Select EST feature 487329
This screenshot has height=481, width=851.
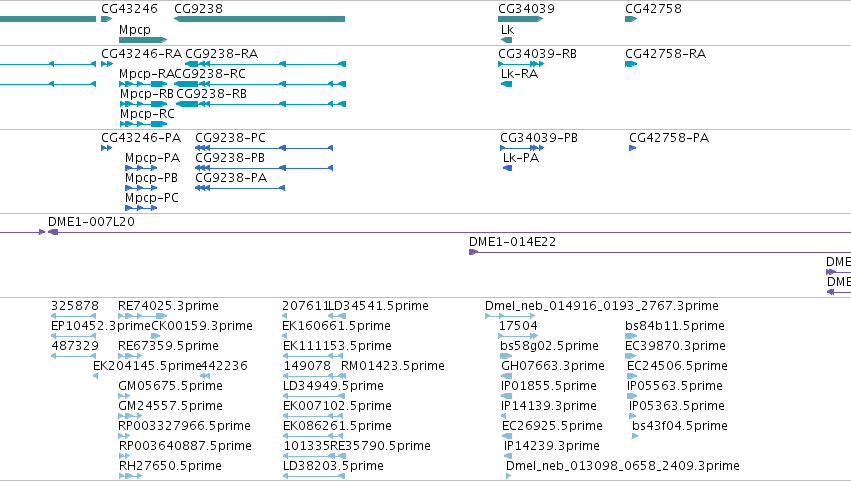(75, 346)
